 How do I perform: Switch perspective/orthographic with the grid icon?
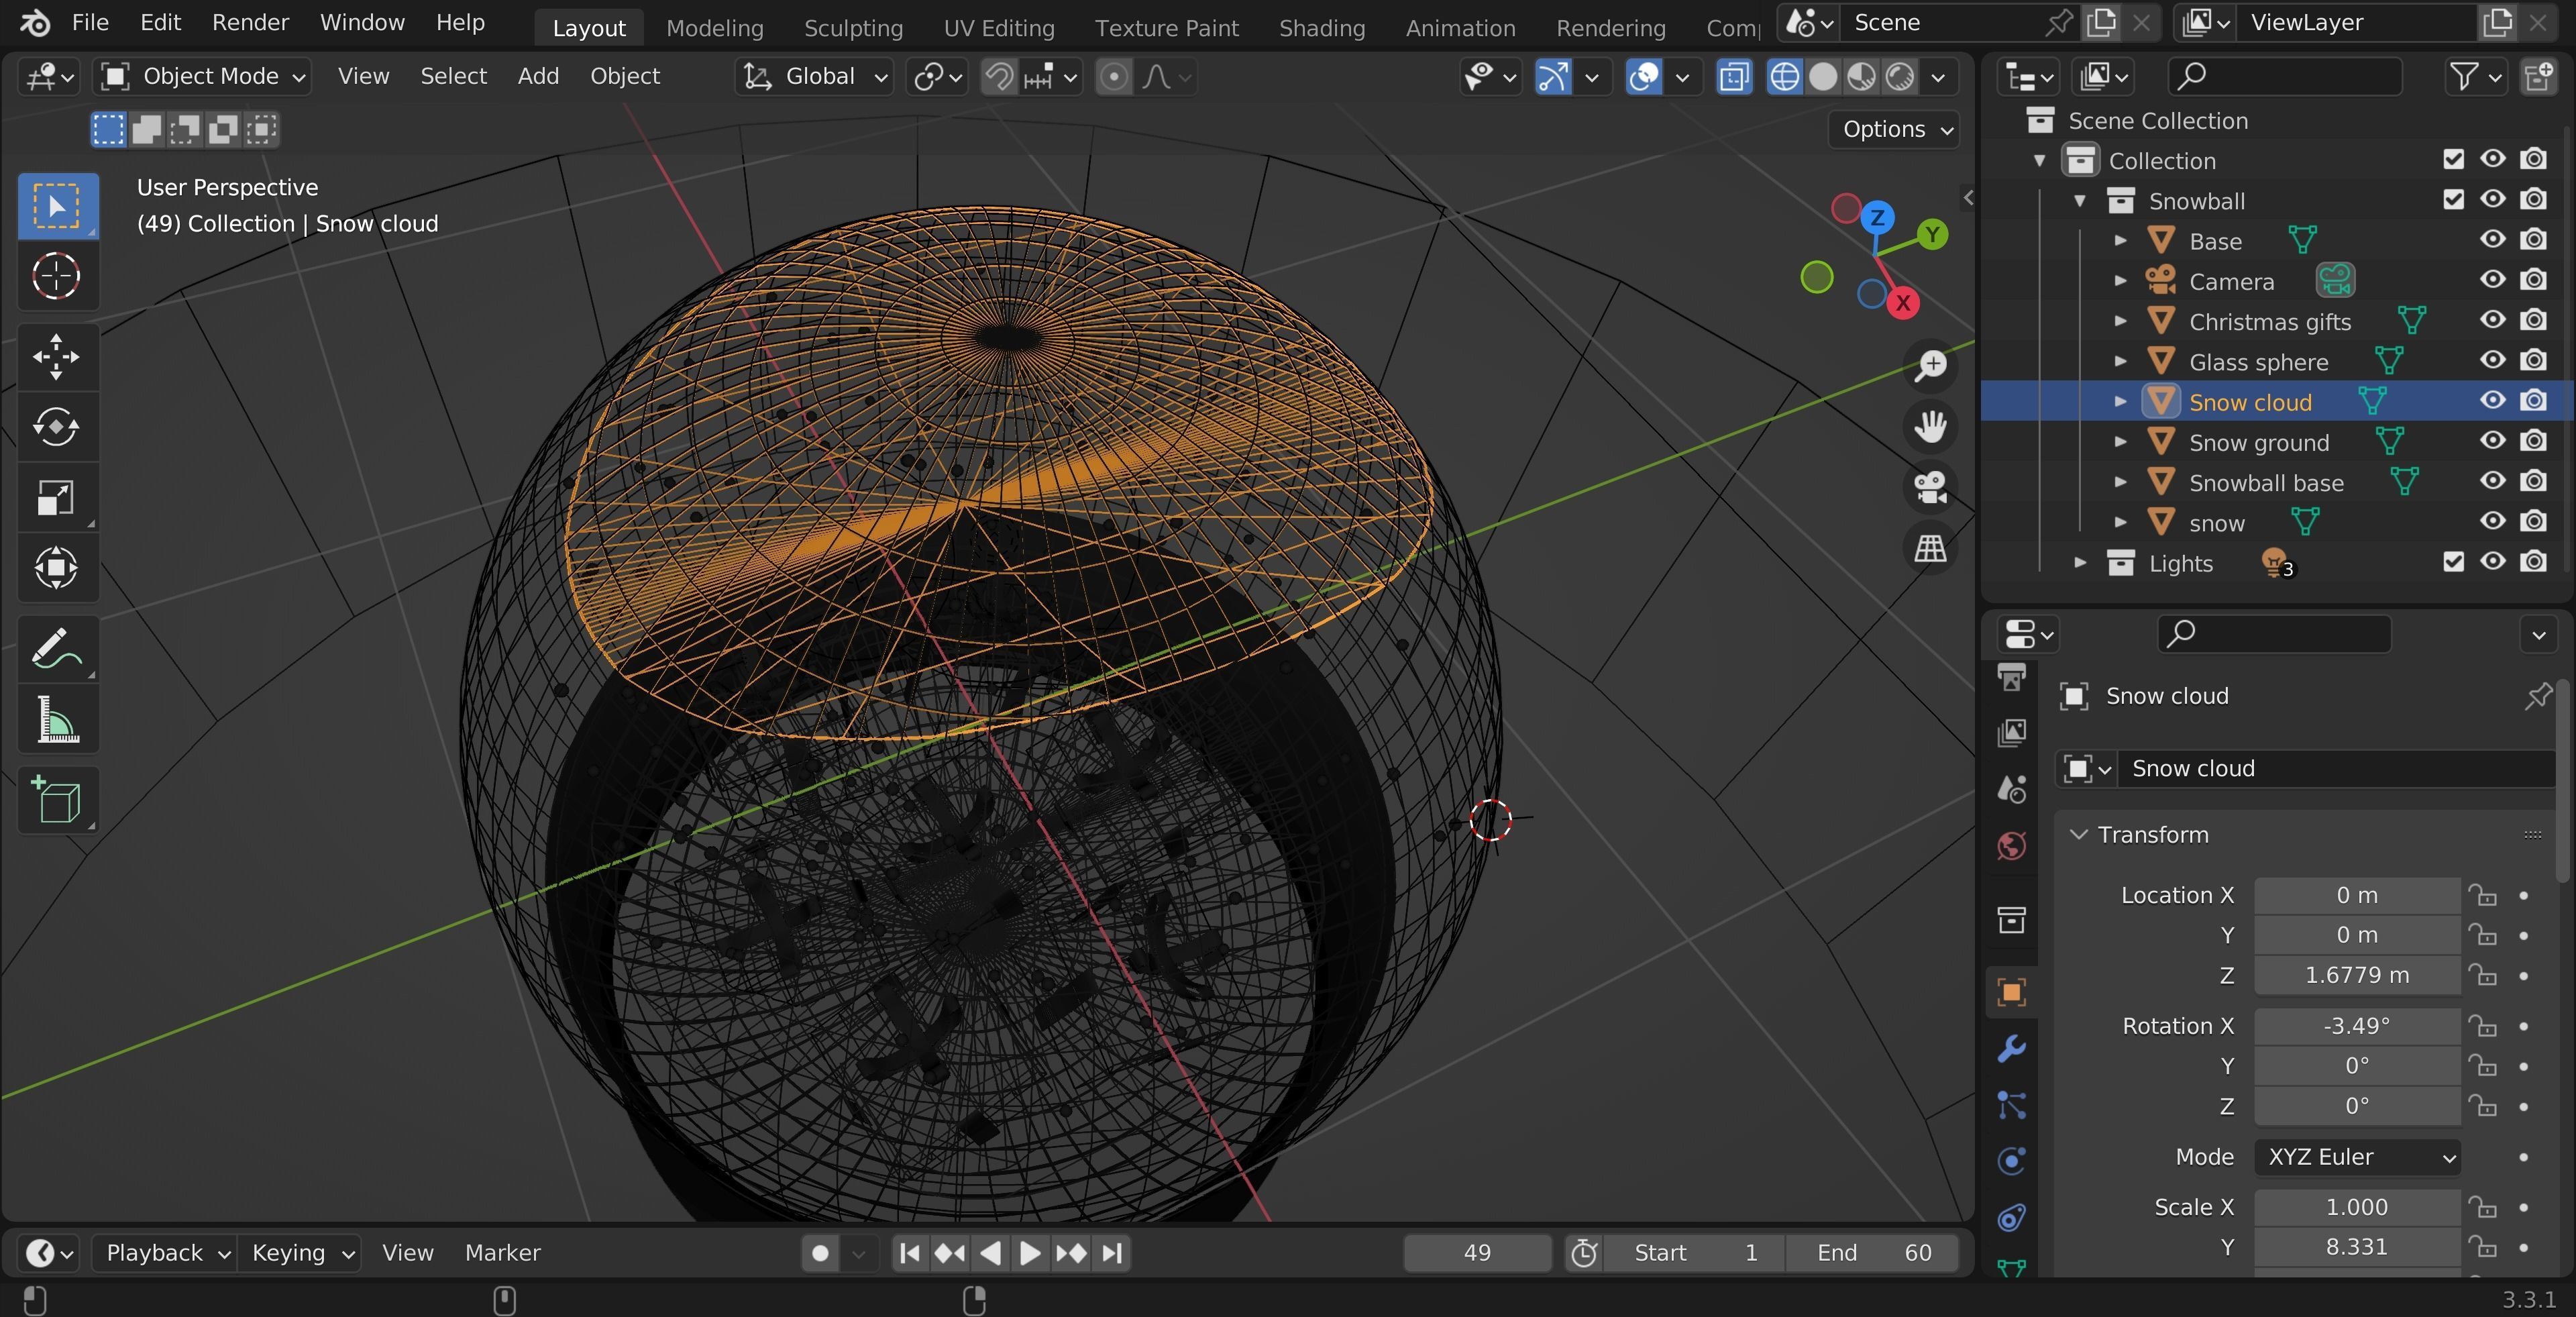1930,548
